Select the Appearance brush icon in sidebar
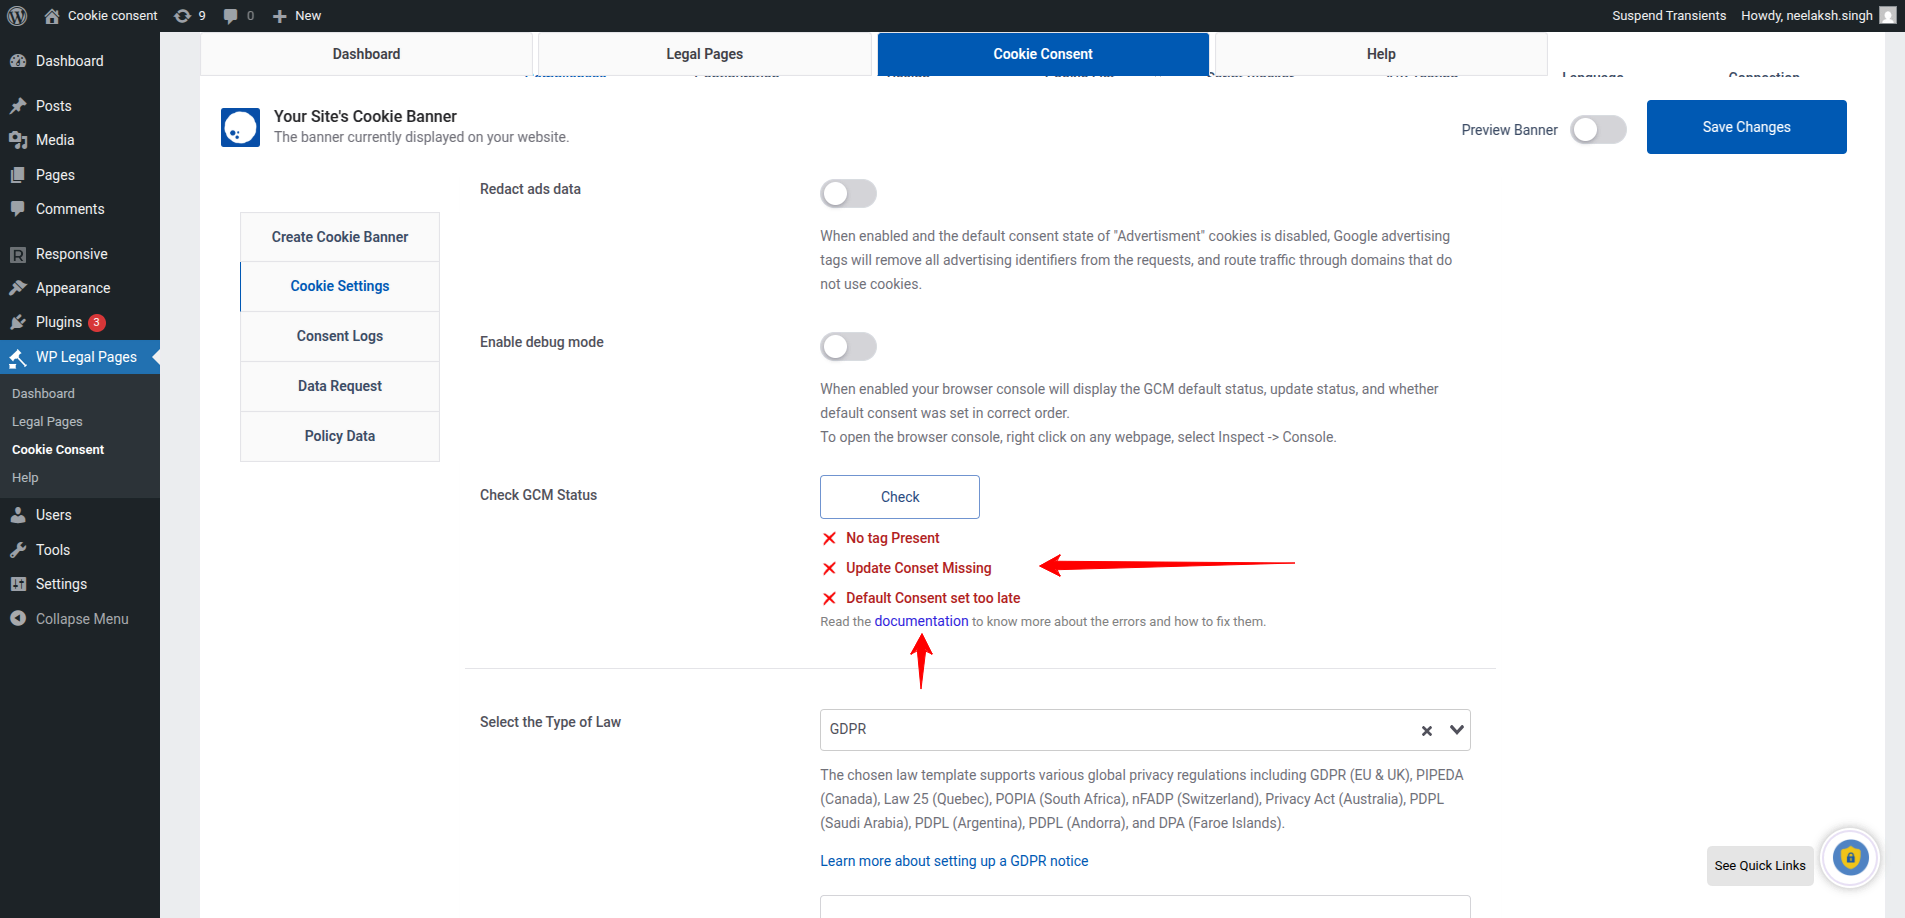The width and height of the screenshot is (1905, 918). pyautogui.click(x=20, y=288)
